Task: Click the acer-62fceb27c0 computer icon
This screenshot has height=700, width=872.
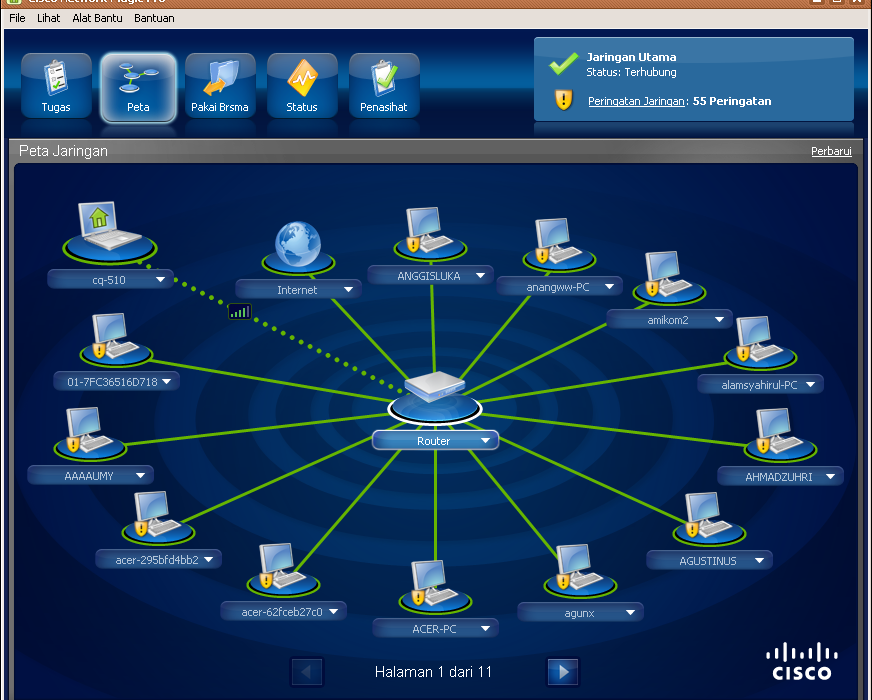Action: pos(284,569)
